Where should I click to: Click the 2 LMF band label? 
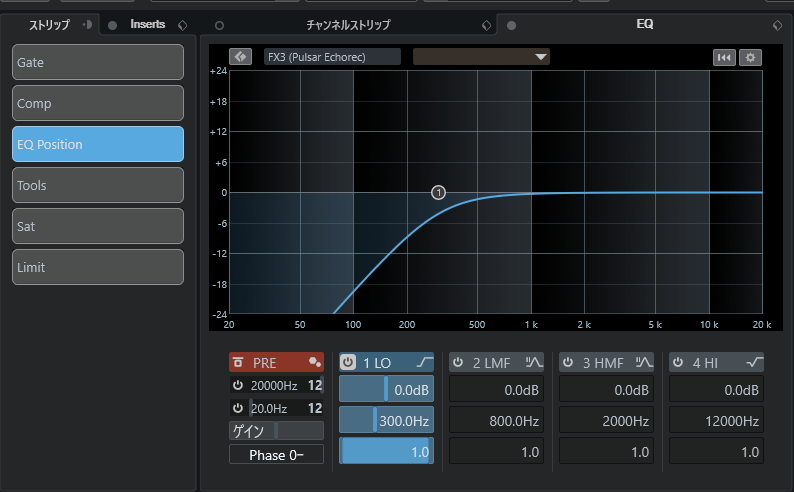[x=491, y=363]
